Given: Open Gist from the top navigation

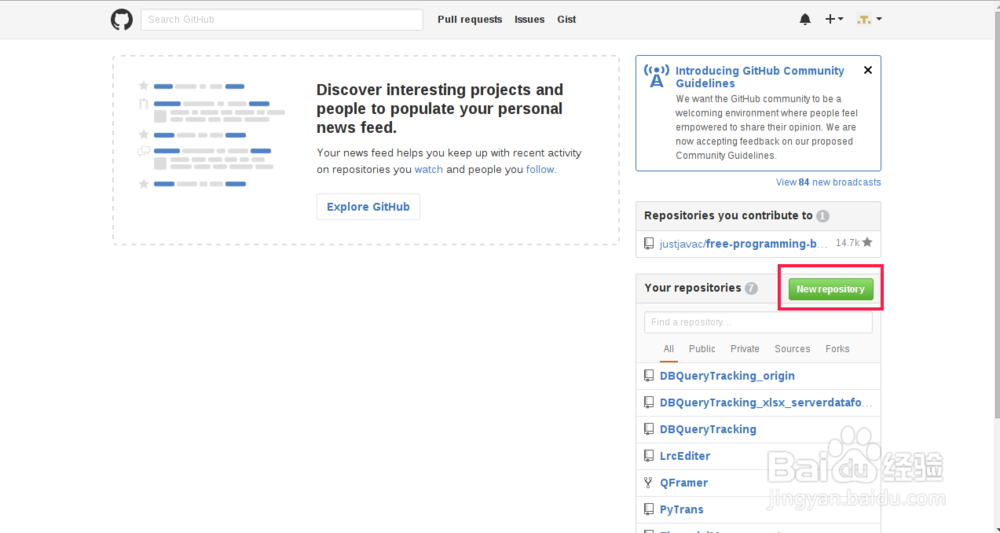Looking at the screenshot, I should click(x=566, y=19).
